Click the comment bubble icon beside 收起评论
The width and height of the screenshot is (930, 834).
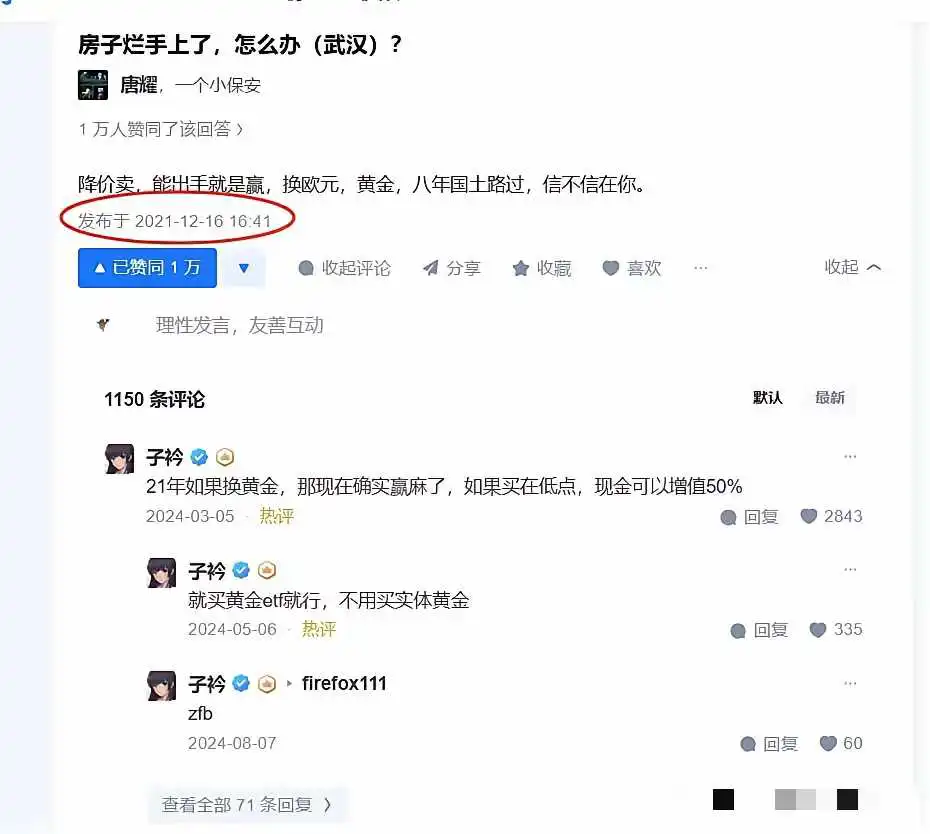pos(306,268)
